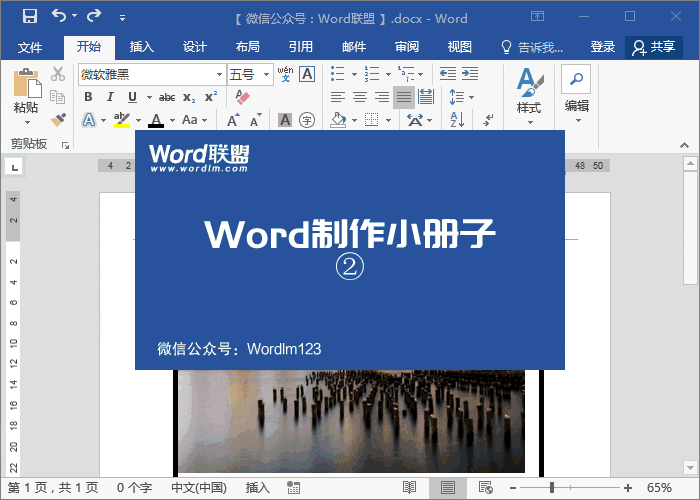Click the phonetic guide wén icon
This screenshot has height=500, width=700.
coord(285,74)
